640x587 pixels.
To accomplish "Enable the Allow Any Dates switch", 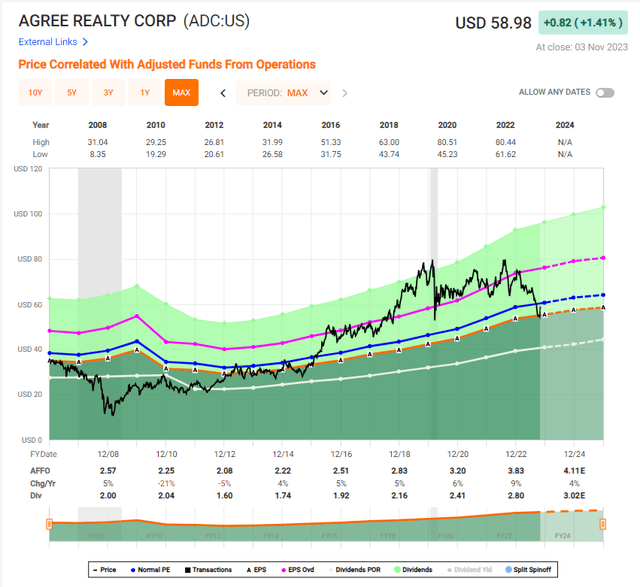I will [x=604, y=93].
